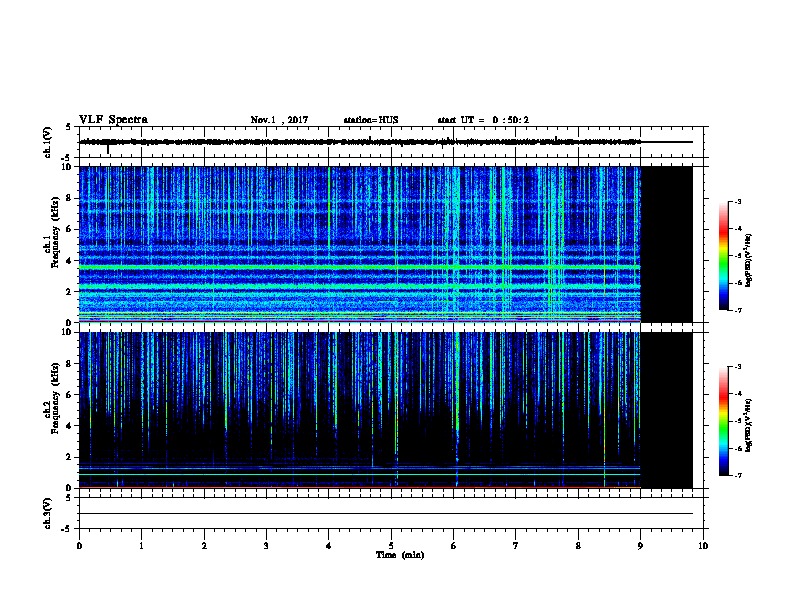Click the "1" tick on the Time axis
792x612 pixels.
click(x=141, y=545)
